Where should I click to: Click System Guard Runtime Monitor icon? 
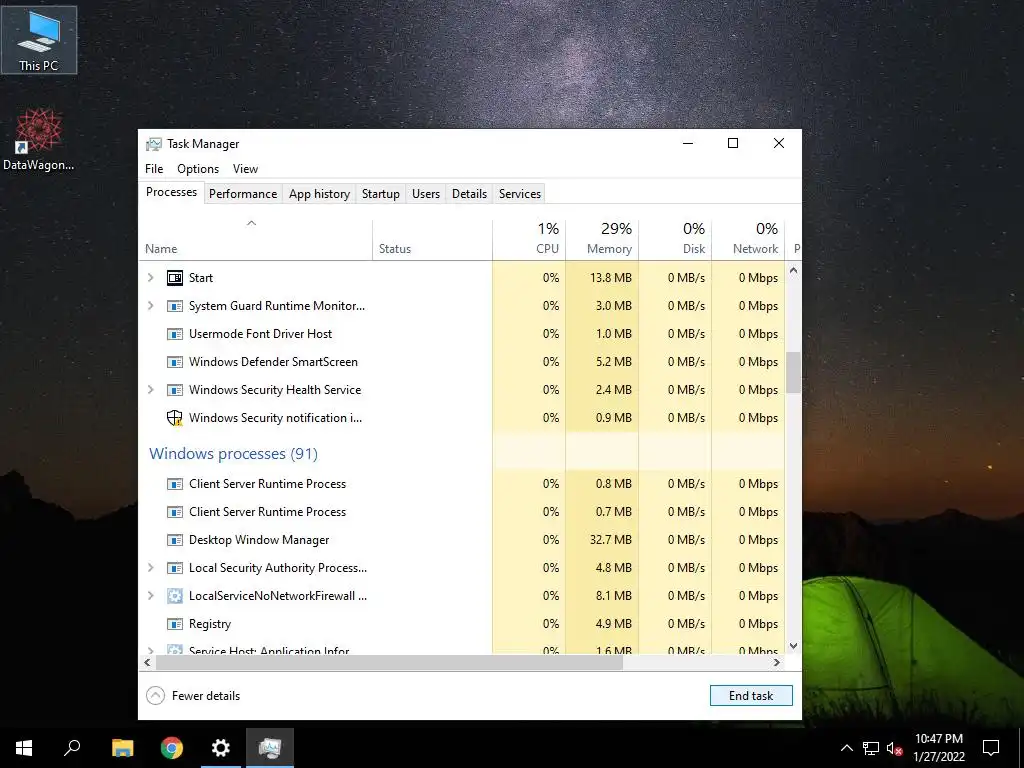coord(174,306)
